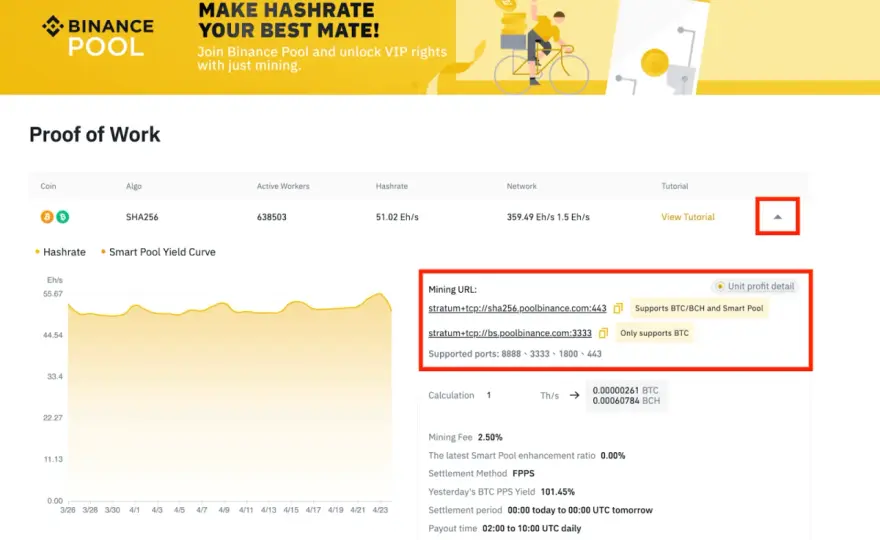Click the Bitcoin Cash coin icon
Viewport: 880px width, 540px height.
pyautogui.click(x=63, y=217)
